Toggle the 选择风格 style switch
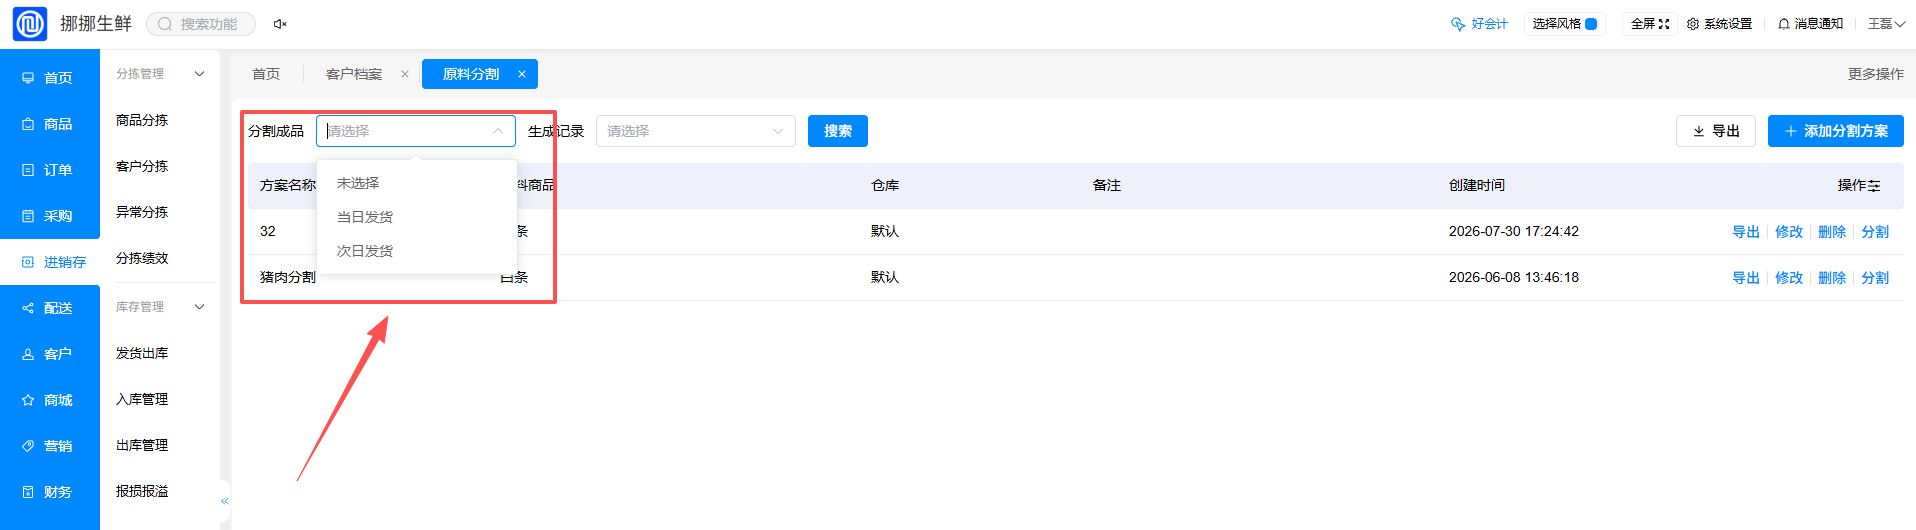This screenshot has height=530, width=1916. coord(1591,24)
